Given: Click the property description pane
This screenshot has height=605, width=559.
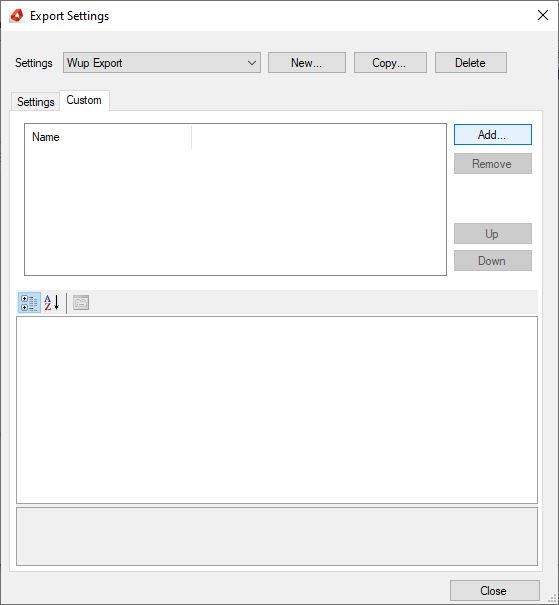Looking at the screenshot, I should [277, 536].
